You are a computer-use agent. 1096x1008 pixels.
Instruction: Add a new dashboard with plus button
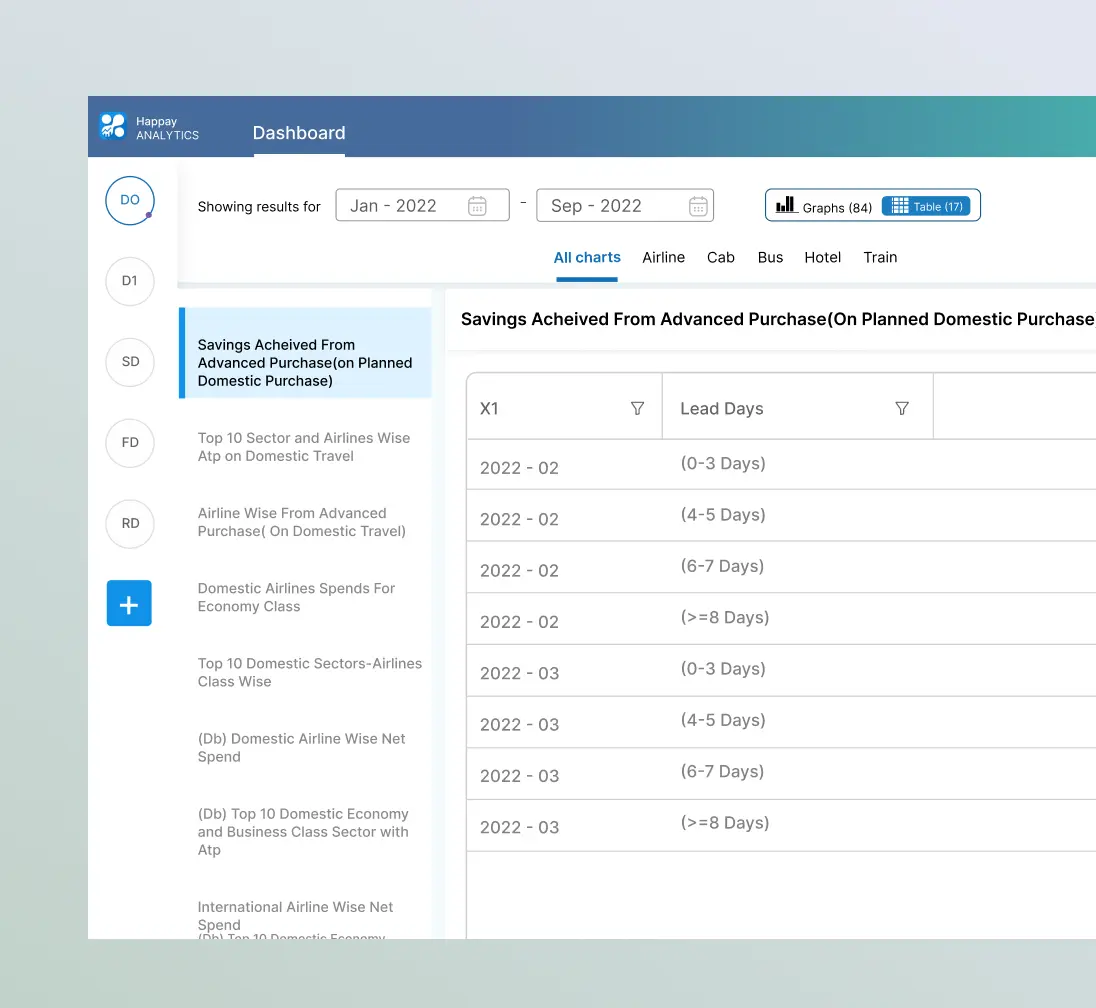(129, 604)
